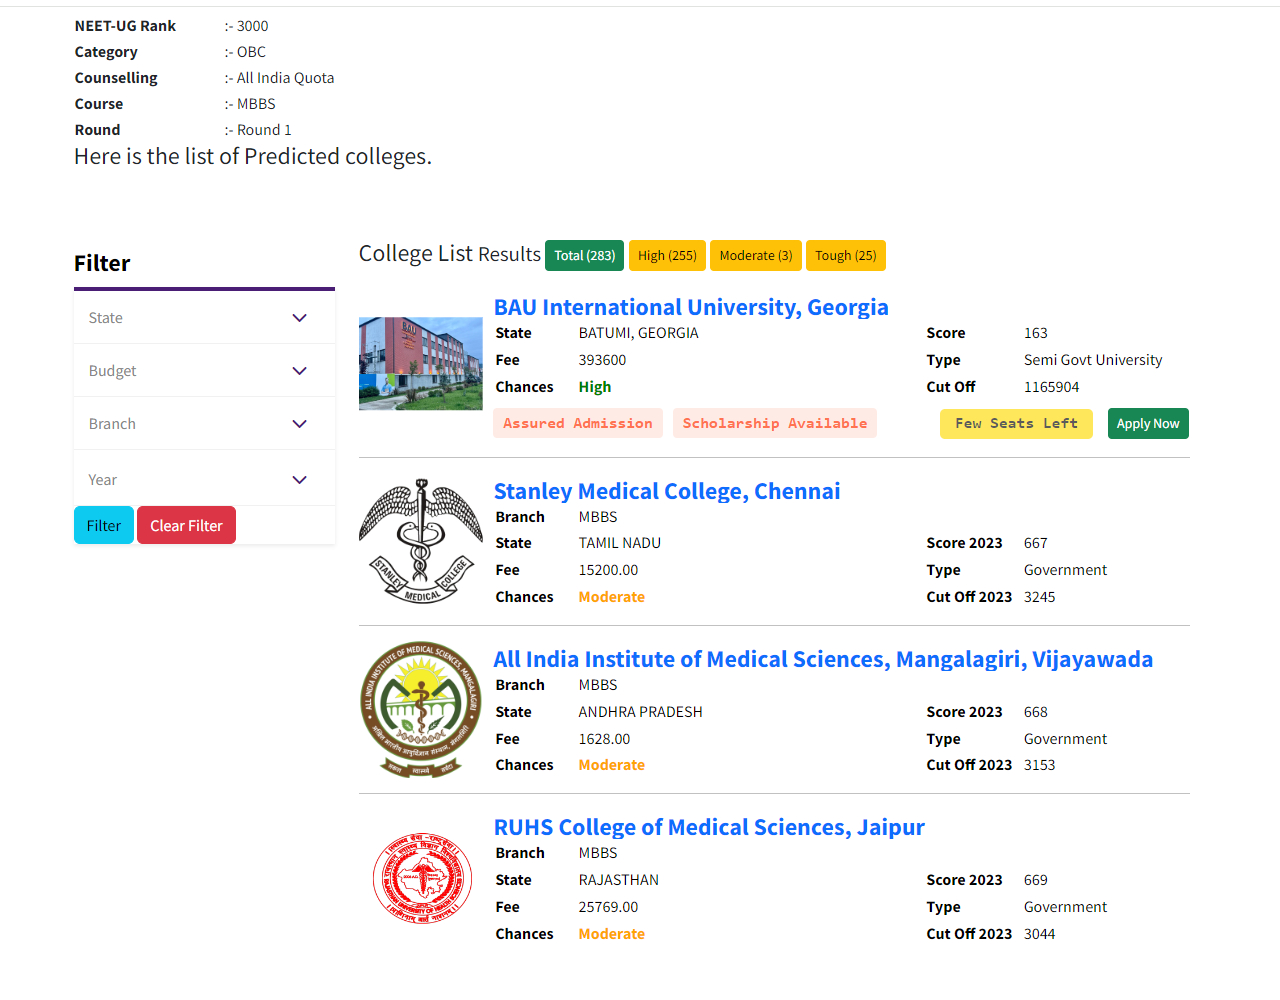Click the green Apply Now button
The image size is (1280, 1000).
point(1148,424)
